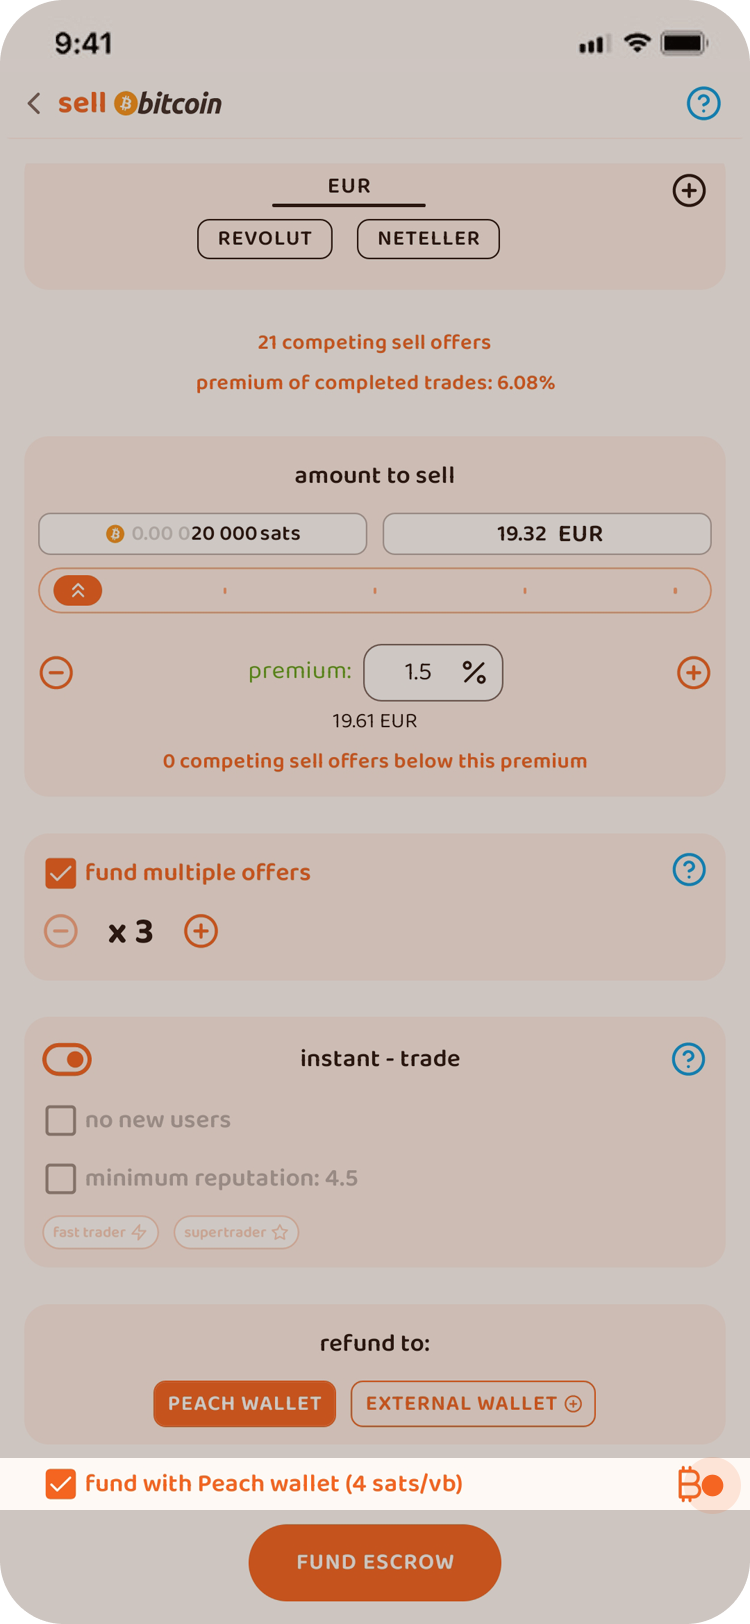Increase the number of offers with plus

point(201,931)
